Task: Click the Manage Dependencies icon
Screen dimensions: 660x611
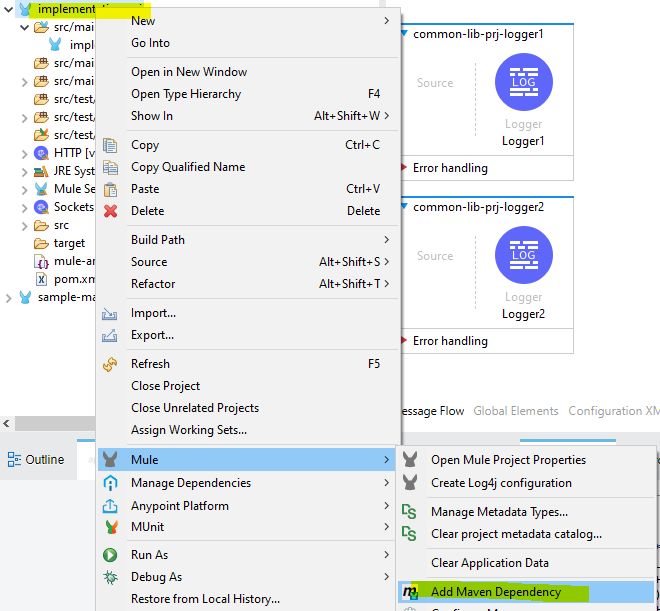Action: tap(110, 483)
